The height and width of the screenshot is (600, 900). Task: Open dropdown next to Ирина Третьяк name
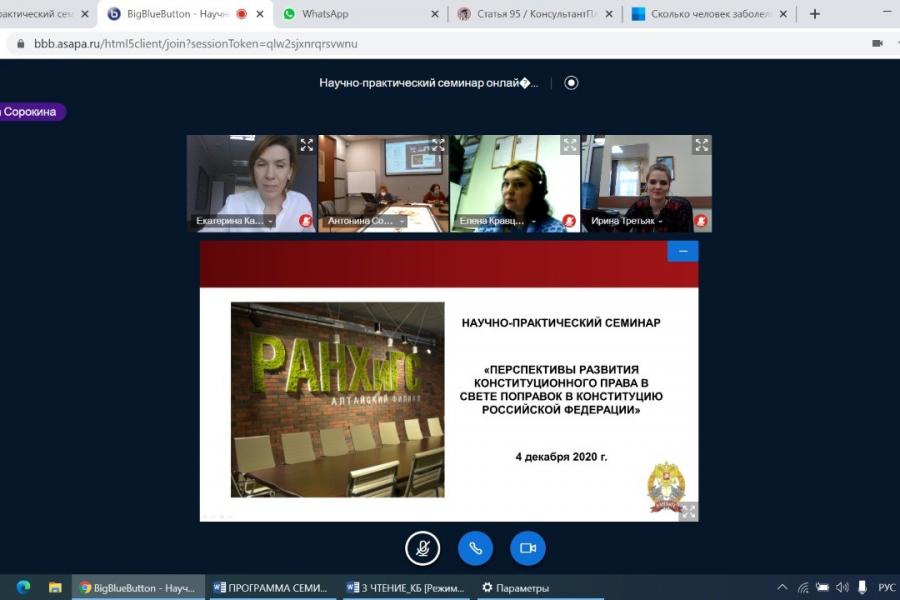point(660,221)
